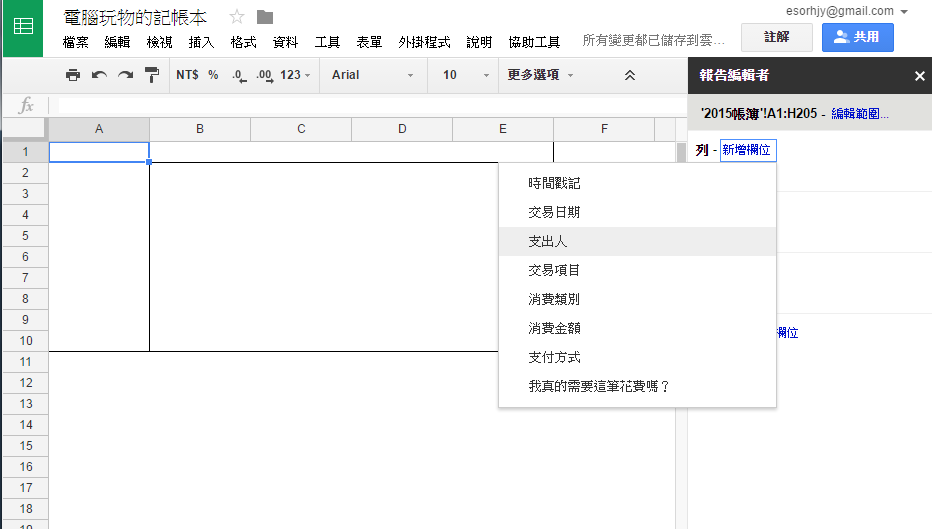Select column F header

(x=604, y=129)
